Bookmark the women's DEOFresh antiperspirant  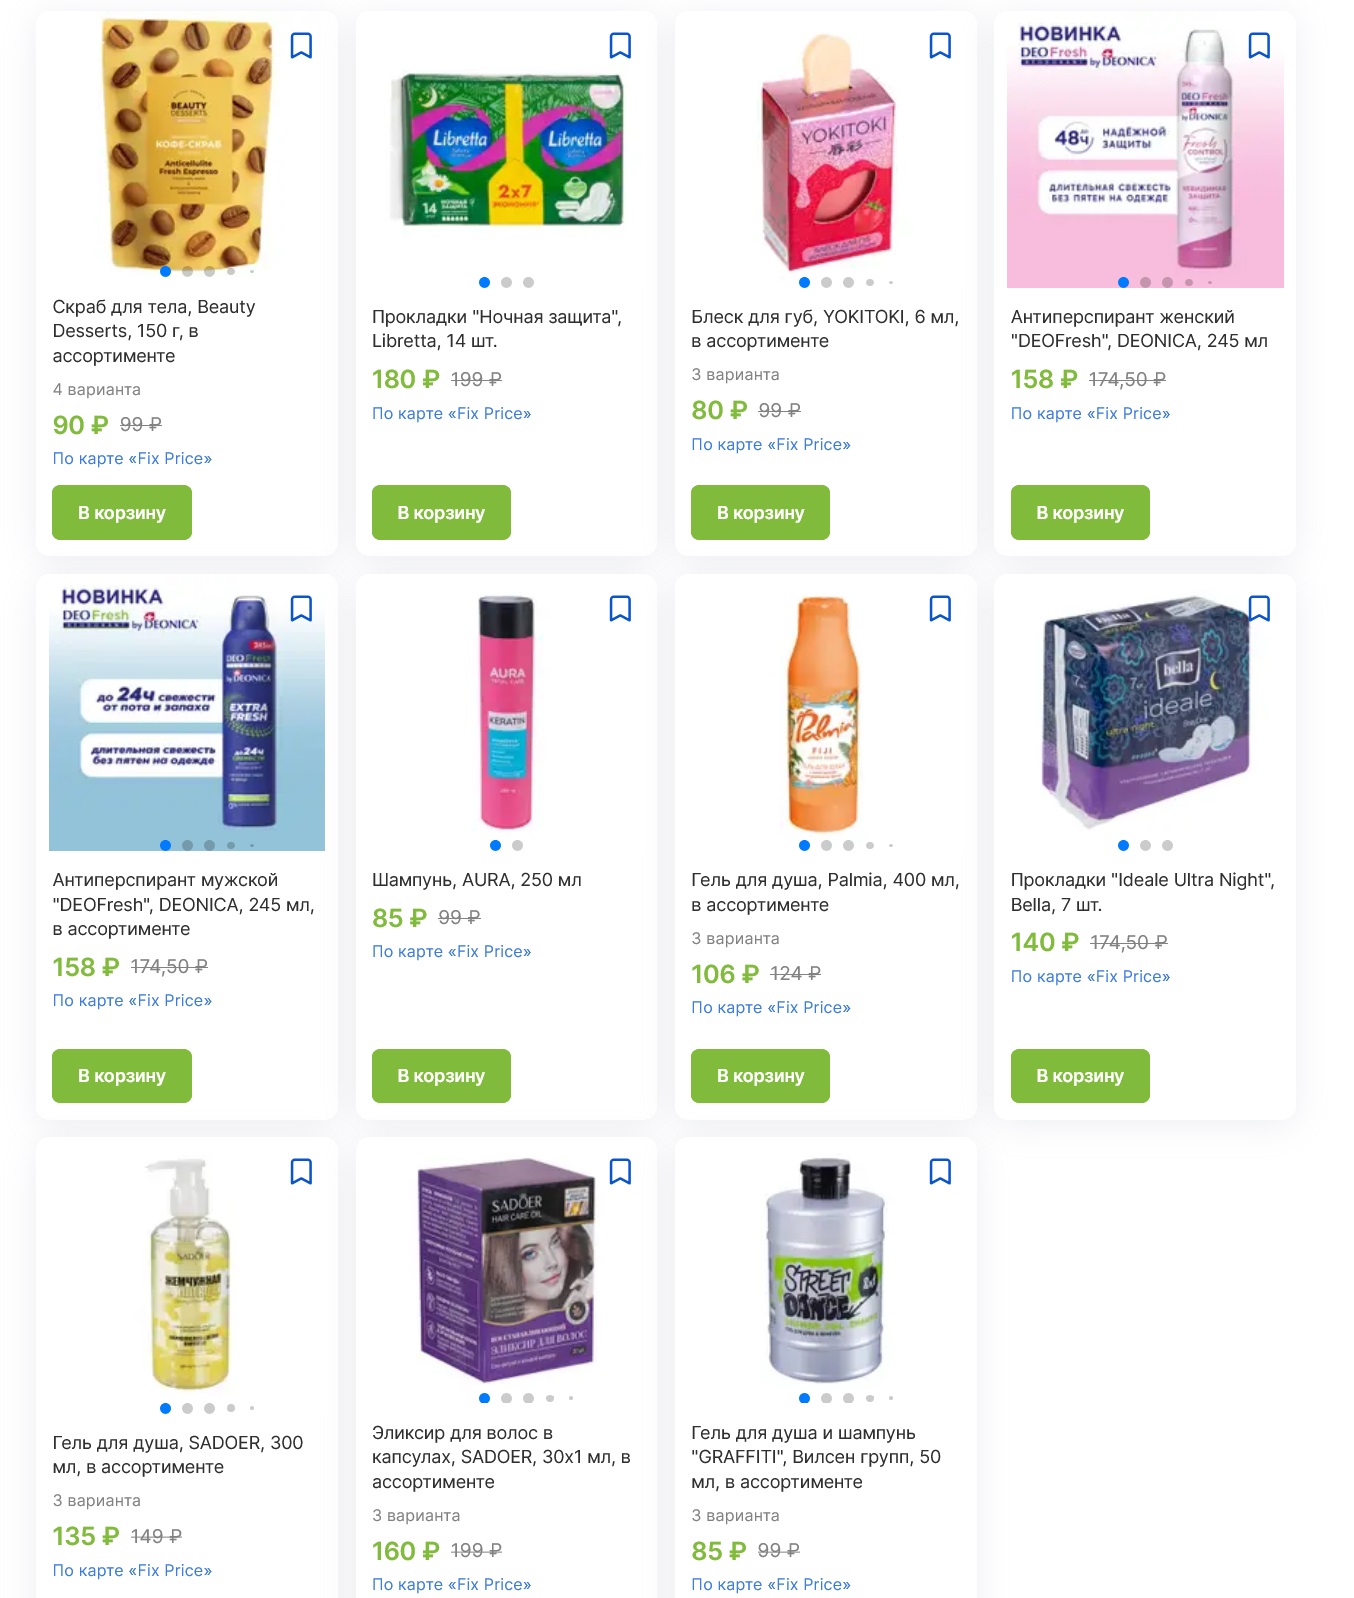click(1259, 46)
